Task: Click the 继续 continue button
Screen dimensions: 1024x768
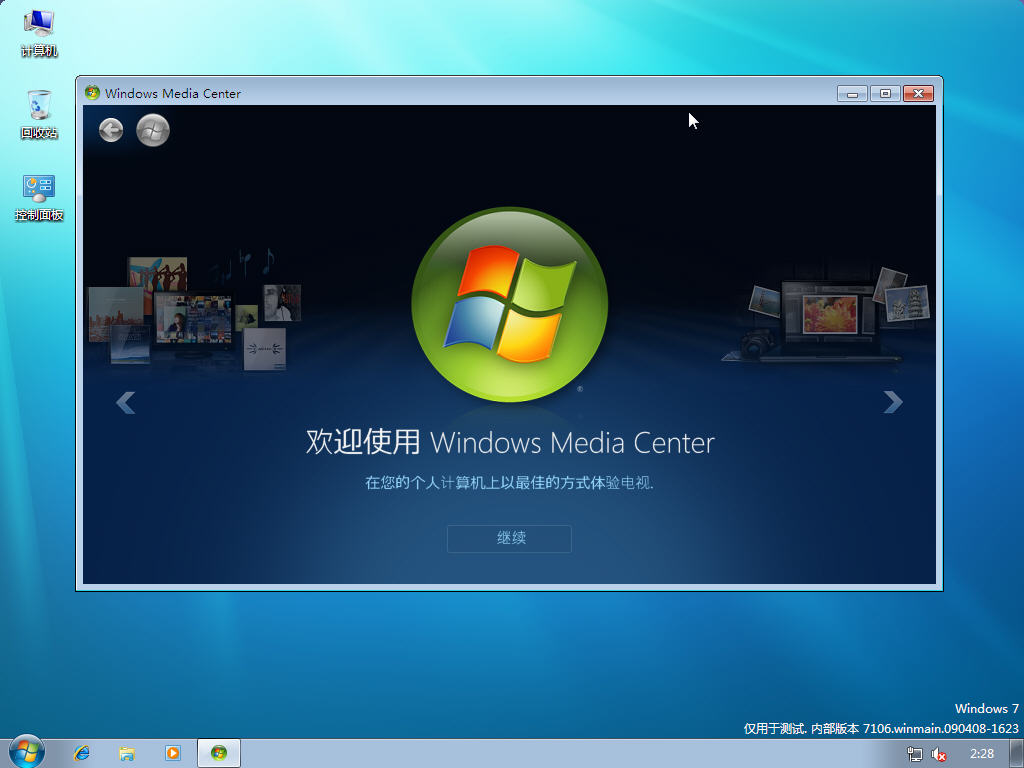Action: [x=509, y=539]
